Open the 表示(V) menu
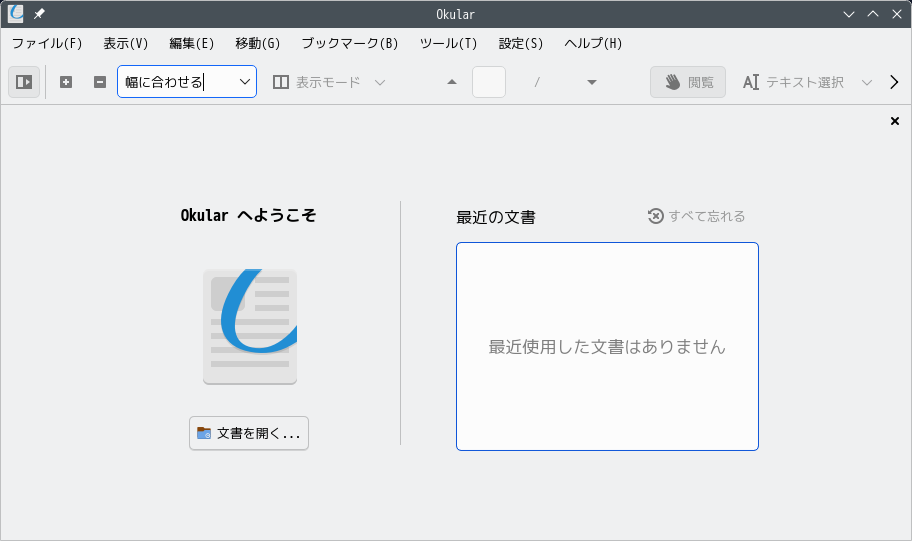 (x=126, y=44)
